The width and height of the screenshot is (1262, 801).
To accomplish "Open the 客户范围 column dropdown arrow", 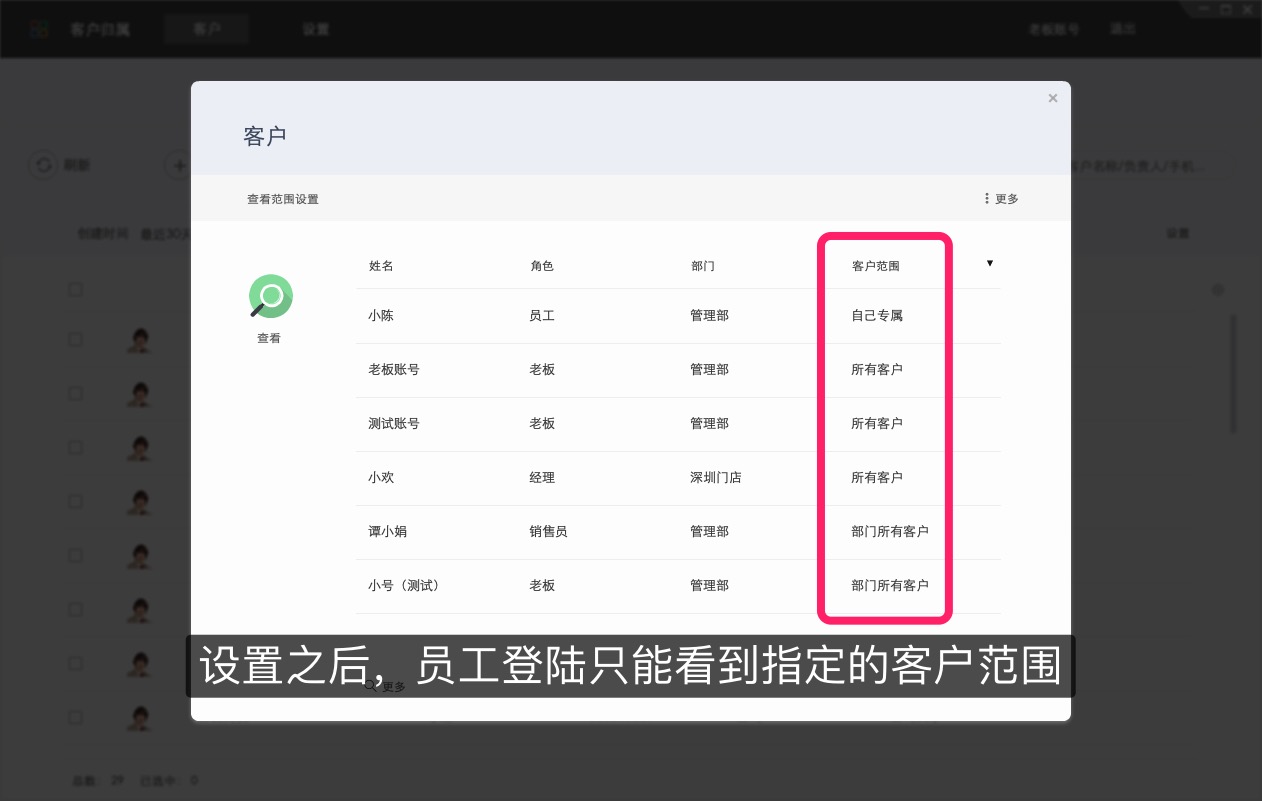I will click(x=989, y=263).
